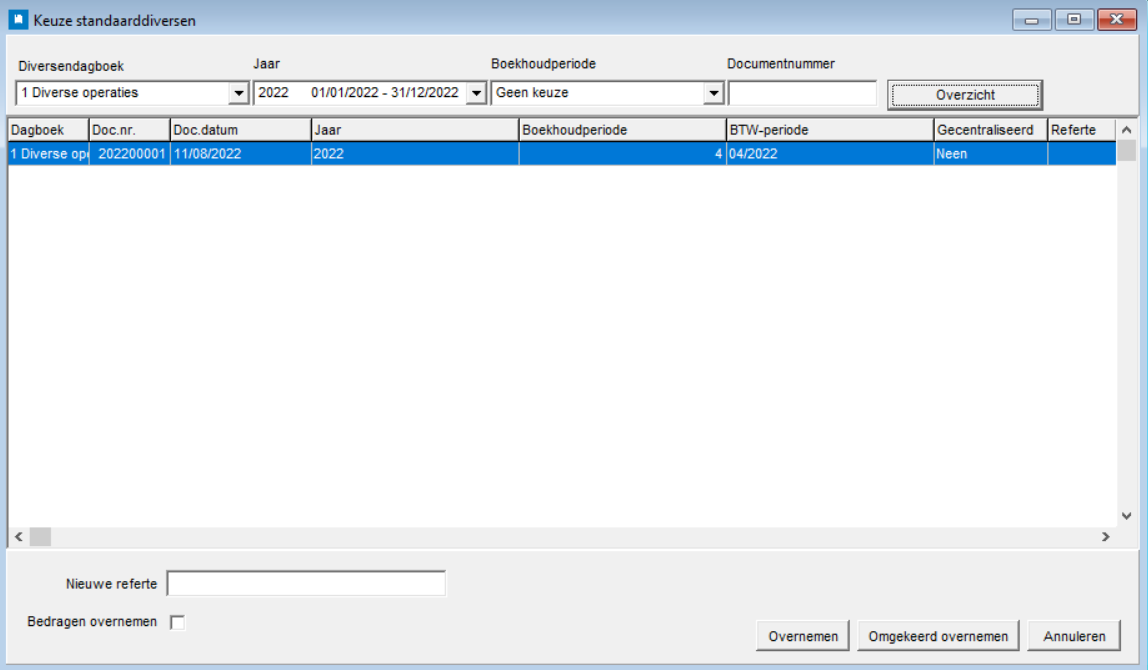This screenshot has width=1148, height=670.
Task: Click the Overzicht button
Action: coord(965,95)
